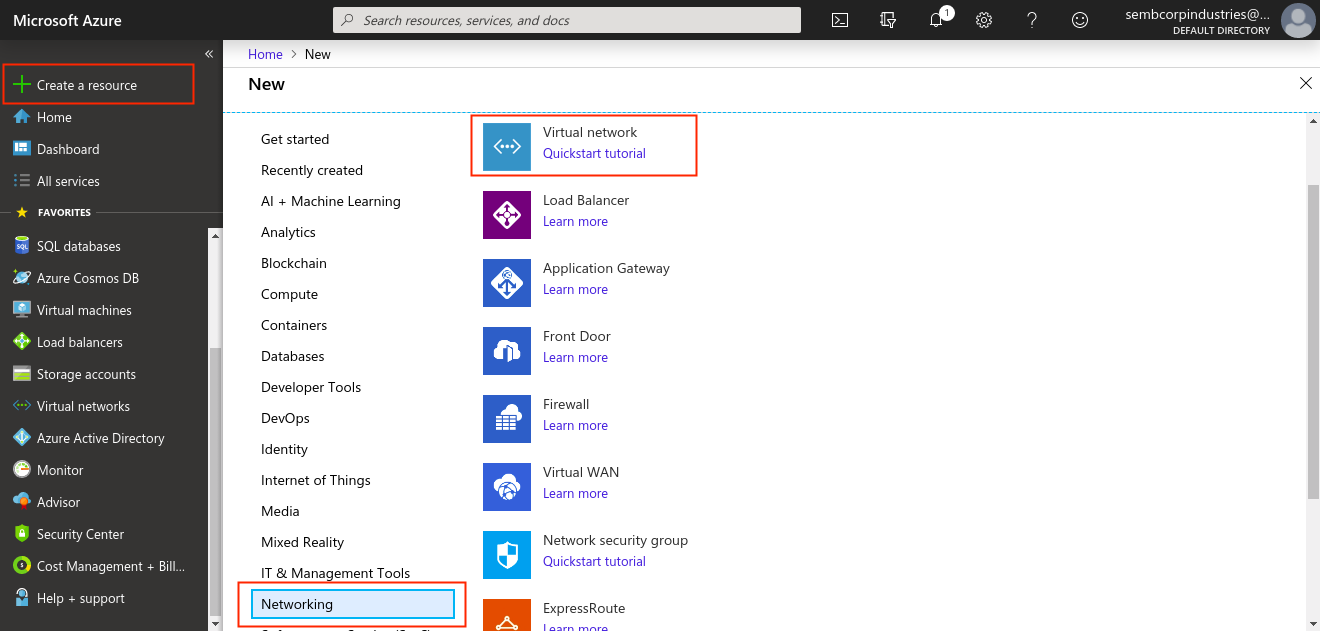This screenshot has height=631, width=1320.
Task: Select the Analytics category
Action: [x=288, y=232]
